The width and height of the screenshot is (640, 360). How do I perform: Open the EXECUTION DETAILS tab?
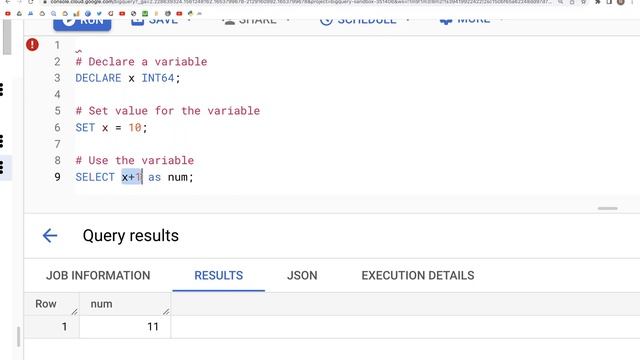tap(418, 276)
